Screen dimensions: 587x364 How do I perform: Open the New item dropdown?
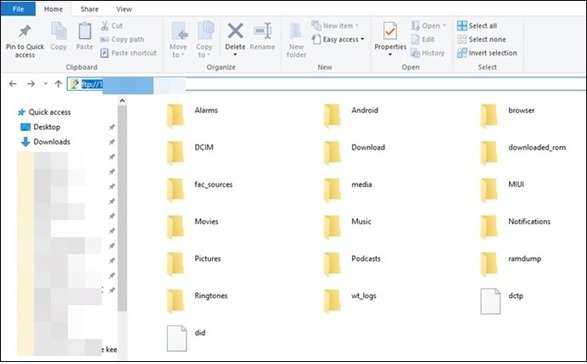tap(335, 25)
